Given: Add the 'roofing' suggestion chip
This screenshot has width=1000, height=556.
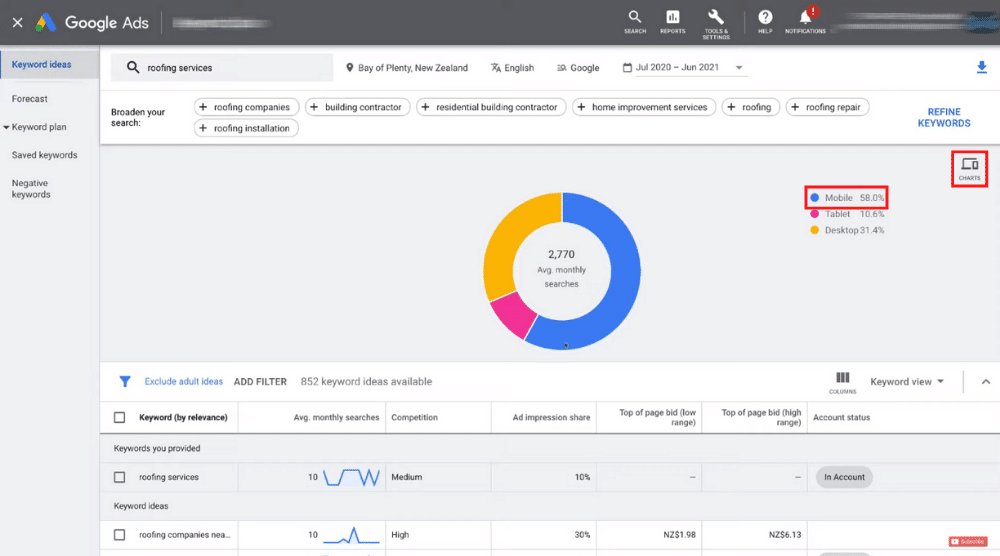Looking at the screenshot, I should pyautogui.click(x=751, y=107).
